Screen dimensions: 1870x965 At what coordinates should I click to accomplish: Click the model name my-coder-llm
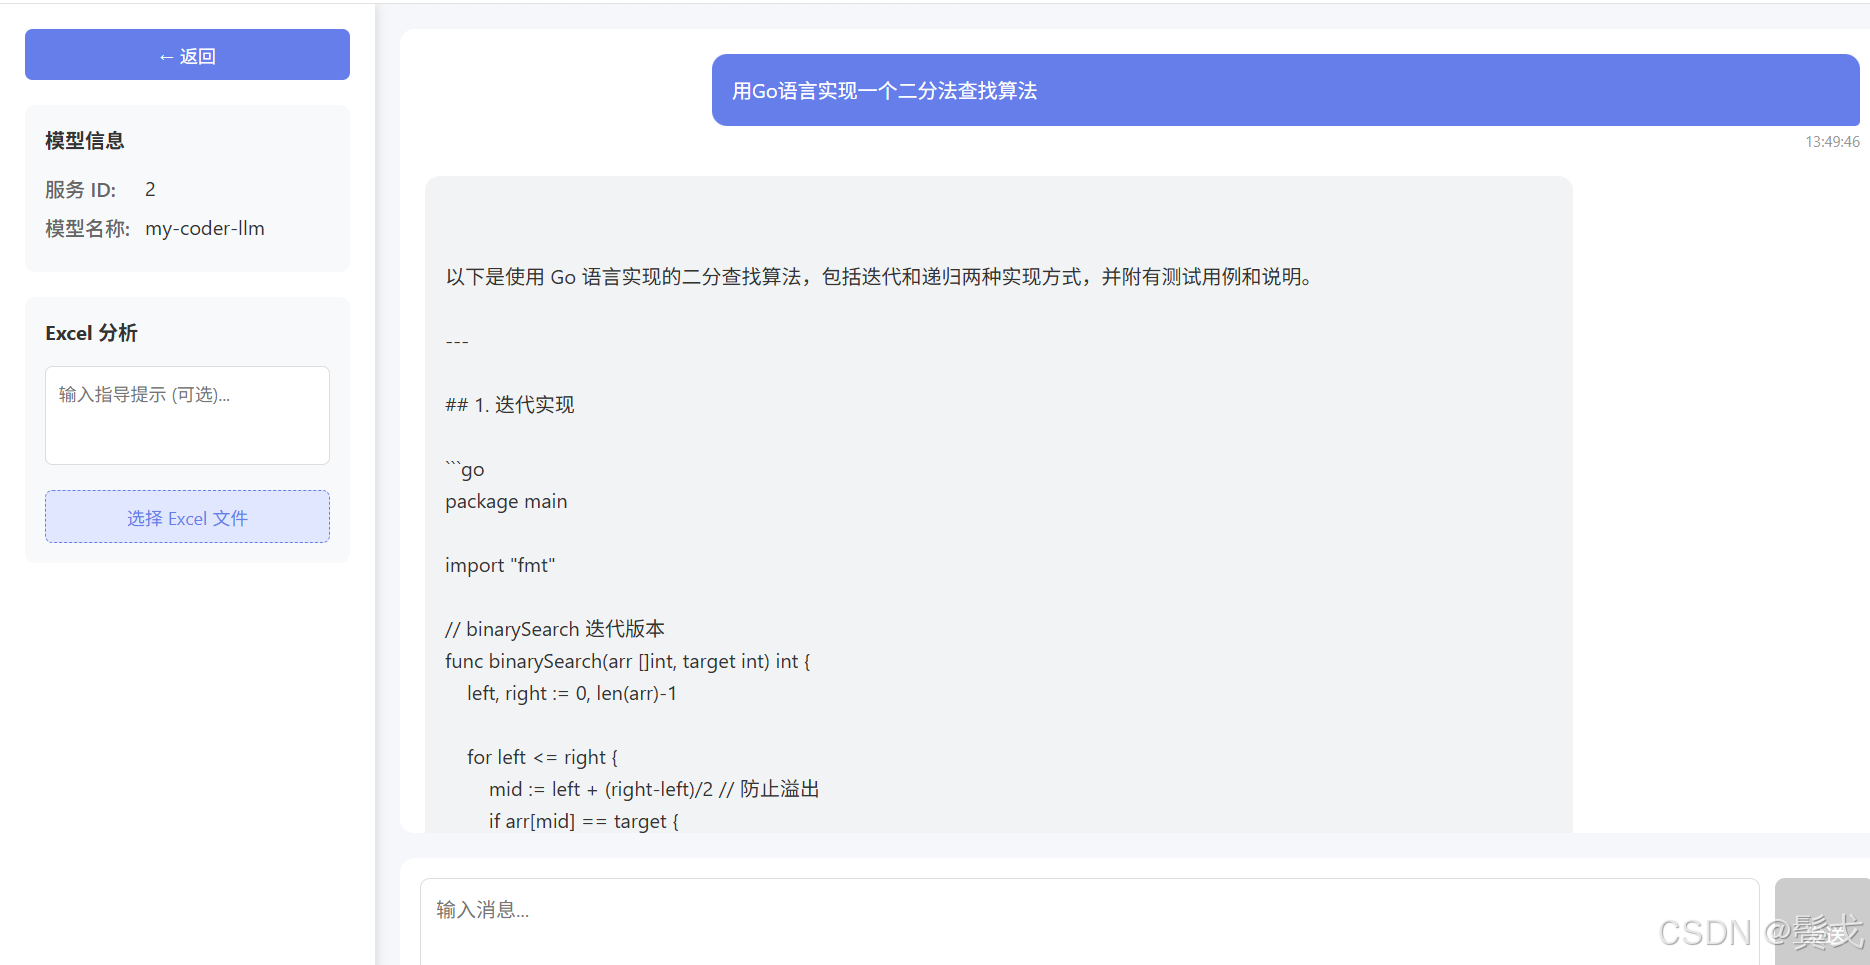[x=205, y=229]
